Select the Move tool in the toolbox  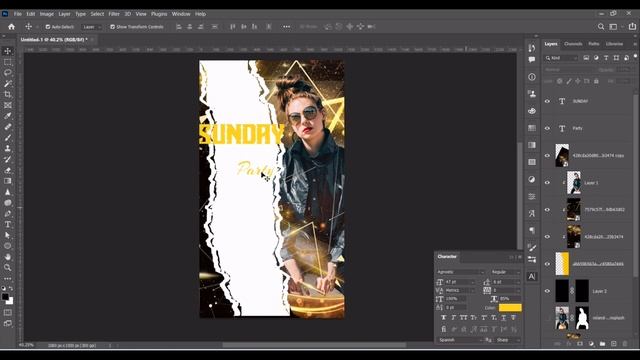coord(8,51)
